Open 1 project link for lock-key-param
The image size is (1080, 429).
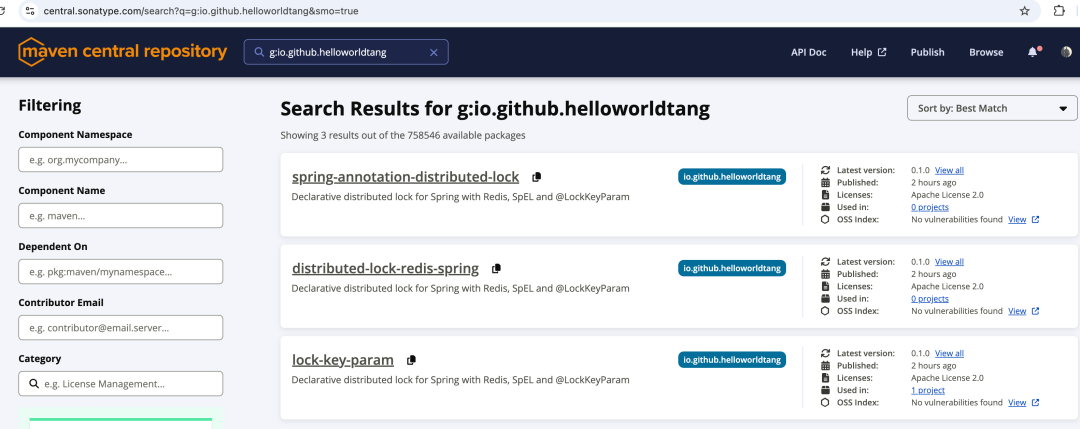tap(928, 390)
